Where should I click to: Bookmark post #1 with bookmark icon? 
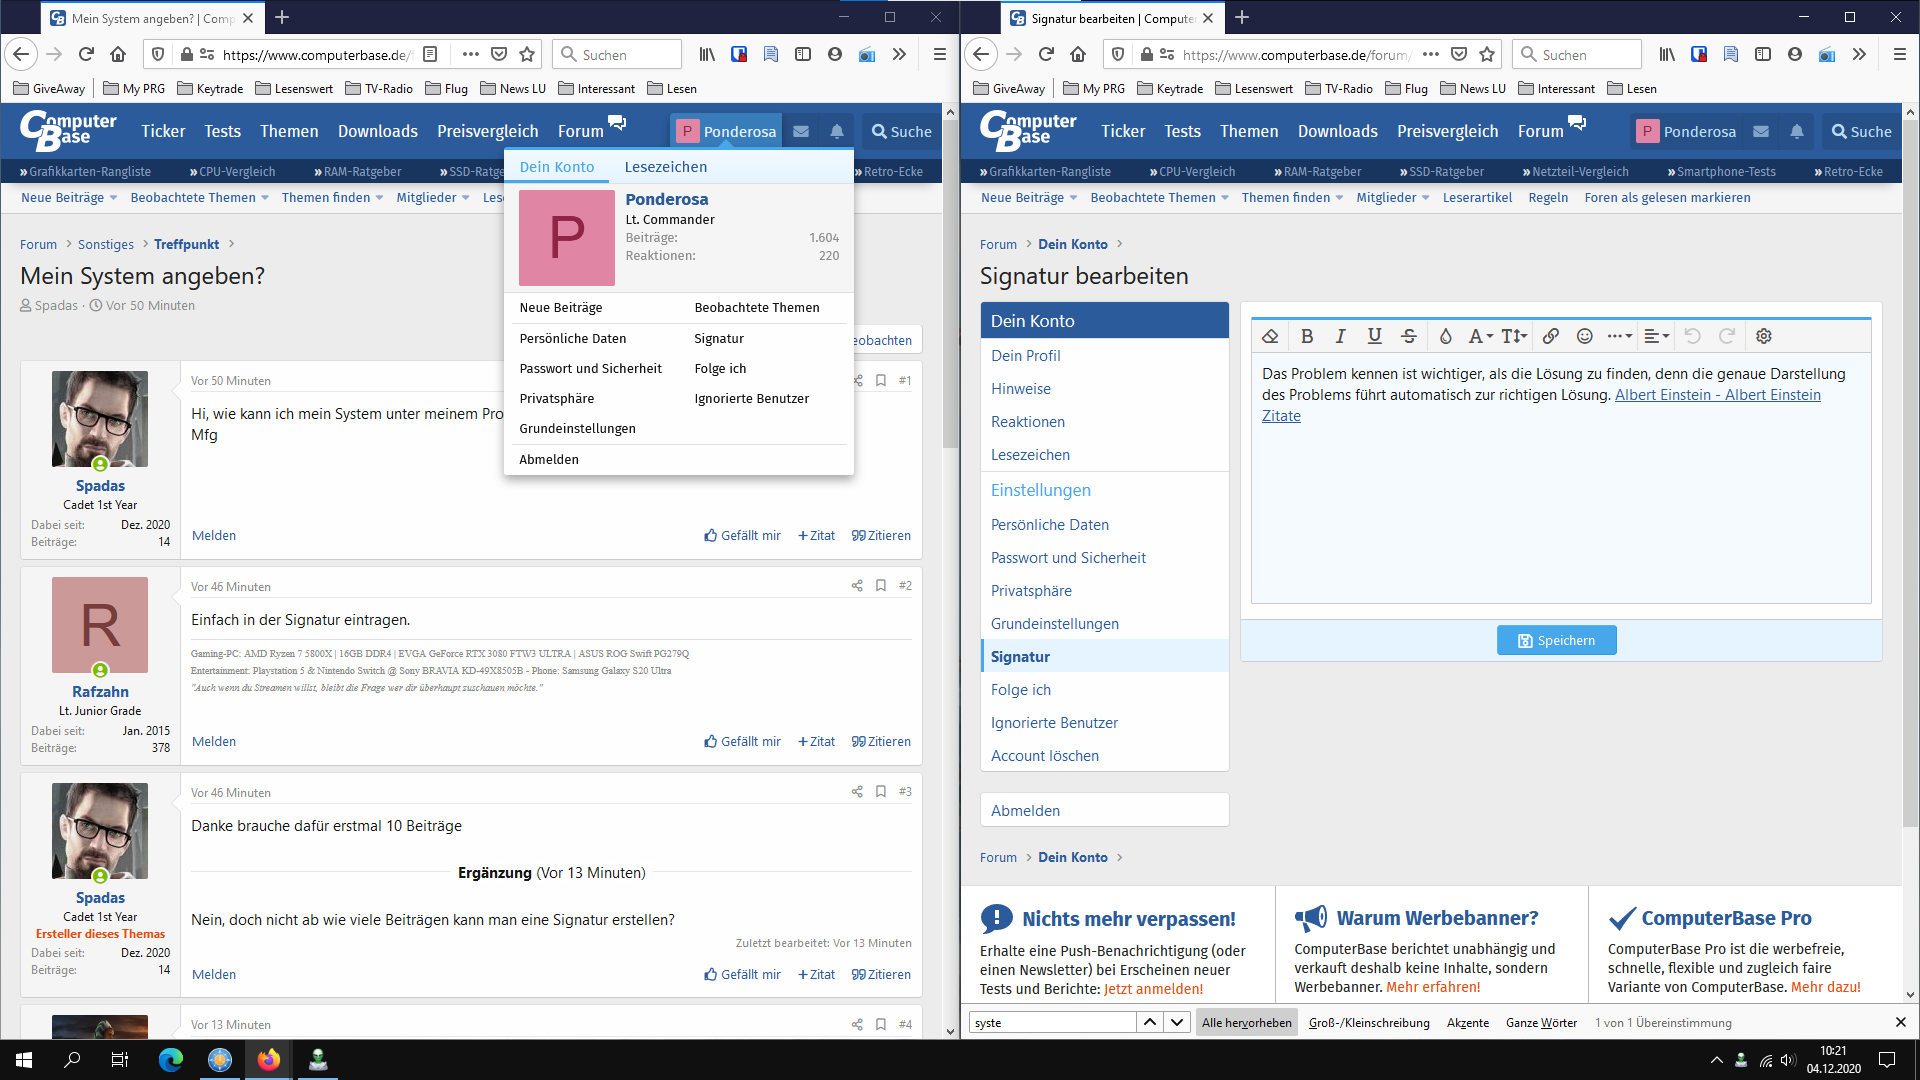tap(881, 380)
